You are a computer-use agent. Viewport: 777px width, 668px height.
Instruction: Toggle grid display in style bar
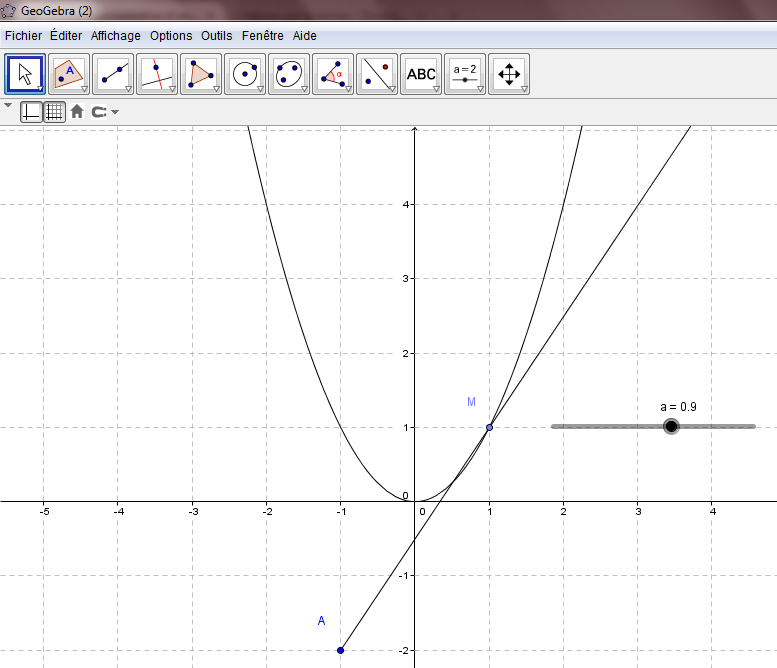(54, 112)
